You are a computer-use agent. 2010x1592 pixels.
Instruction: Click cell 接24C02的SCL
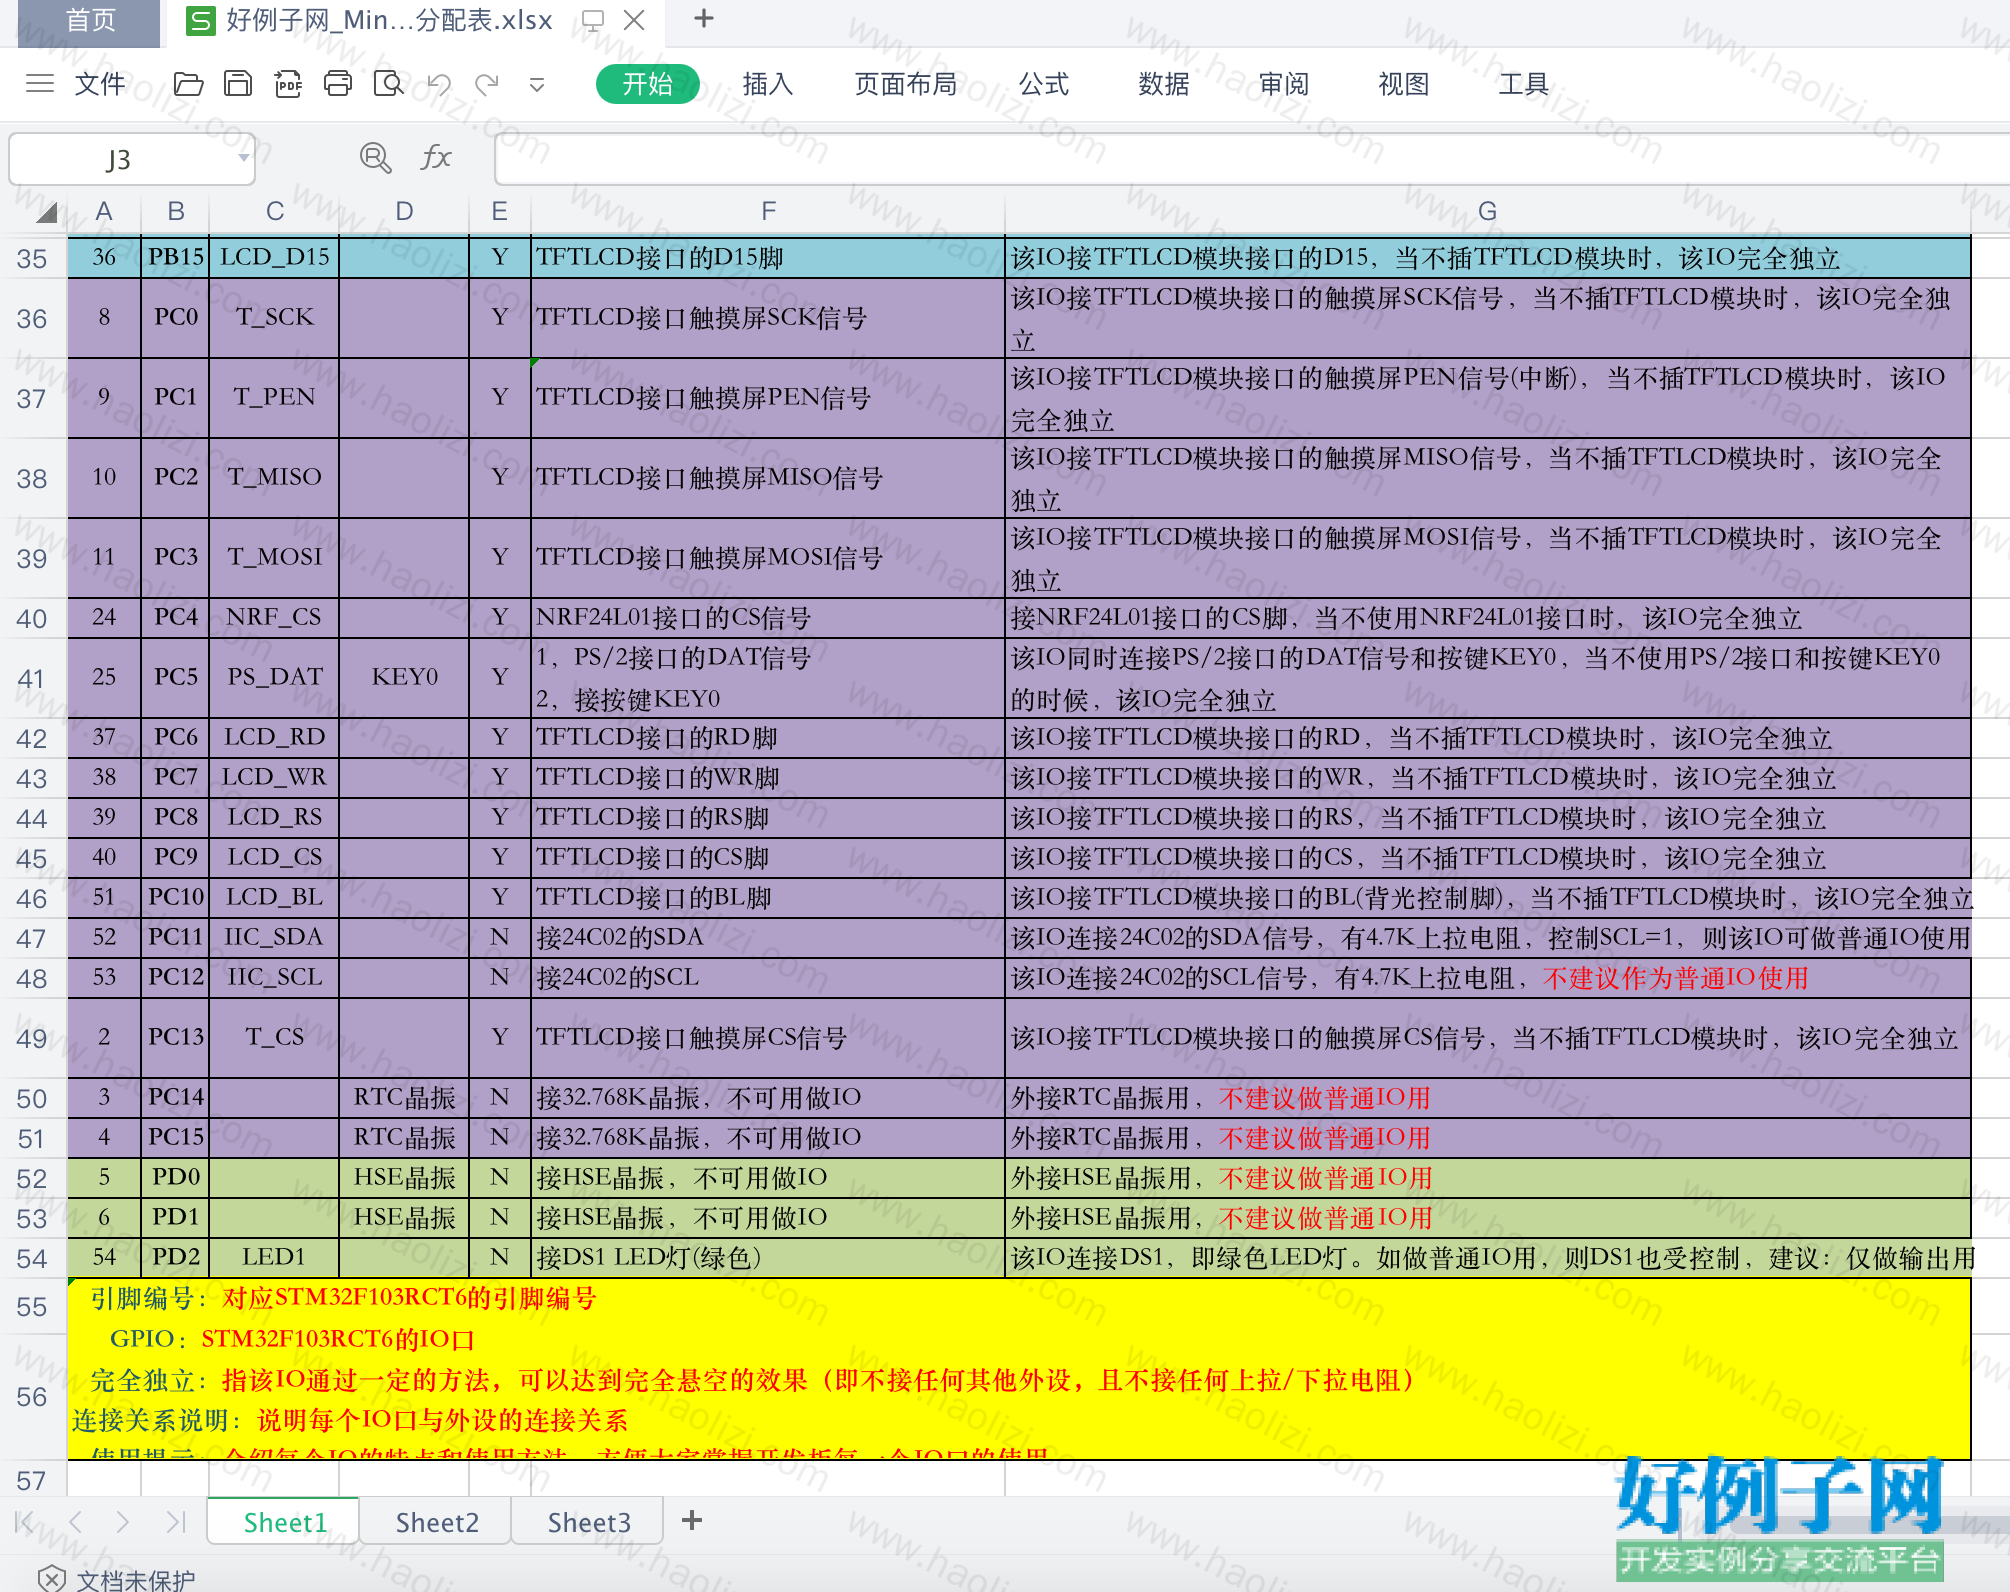(x=768, y=977)
